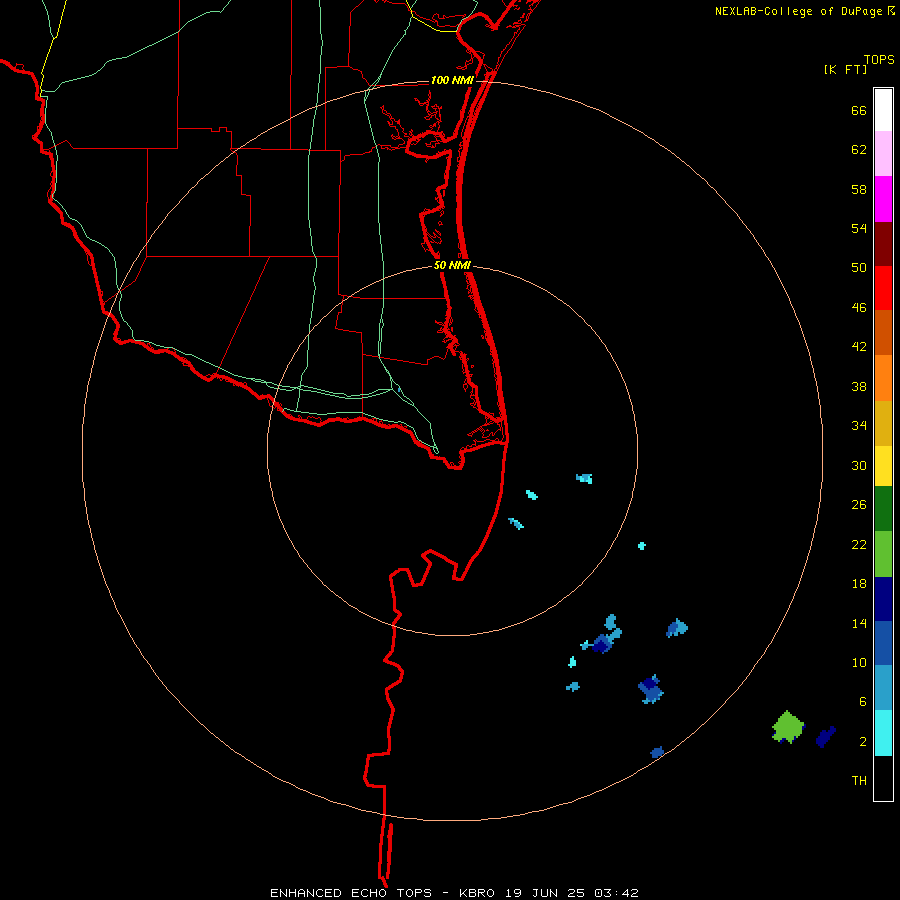This screenshot has width=900, height=900.
Task: Pick the dark maroon legend swatch
Action: point(883,244)
